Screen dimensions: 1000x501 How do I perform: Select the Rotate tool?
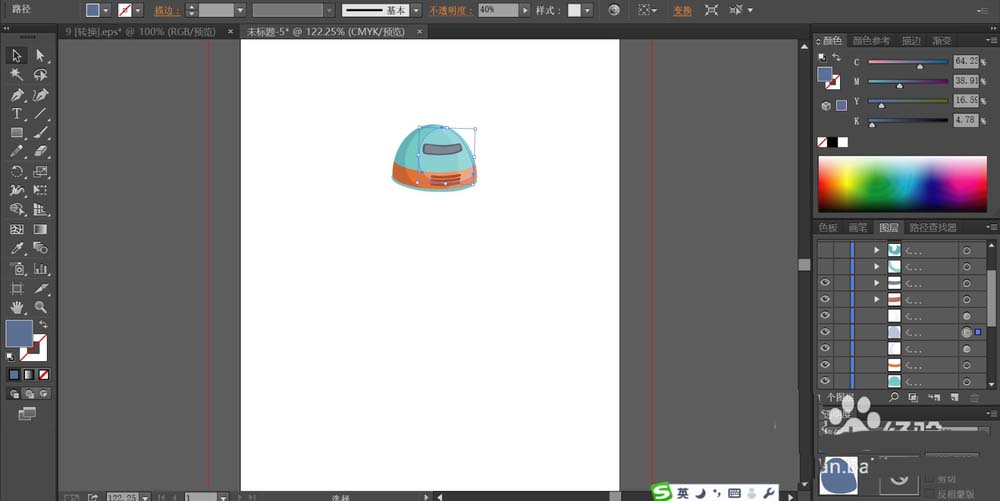tap(17, 171)
